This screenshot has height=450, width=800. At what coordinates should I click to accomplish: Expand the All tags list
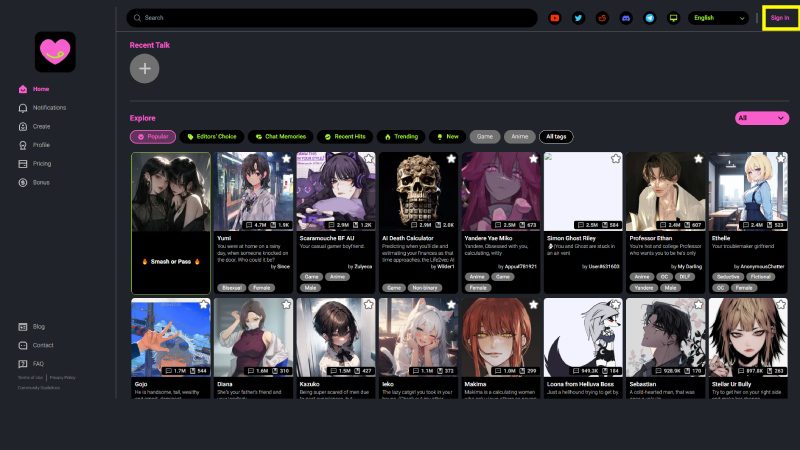556,137
